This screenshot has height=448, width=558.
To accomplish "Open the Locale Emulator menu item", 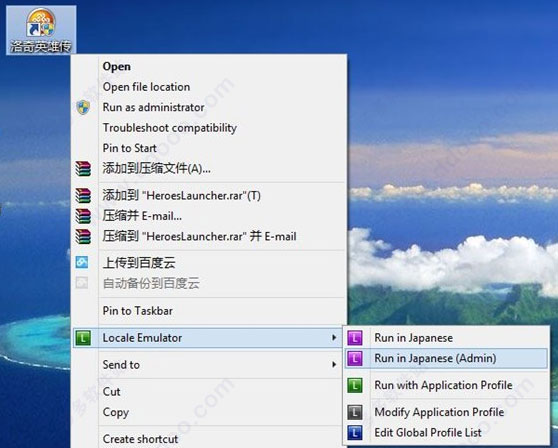I will tap(208, 338).
